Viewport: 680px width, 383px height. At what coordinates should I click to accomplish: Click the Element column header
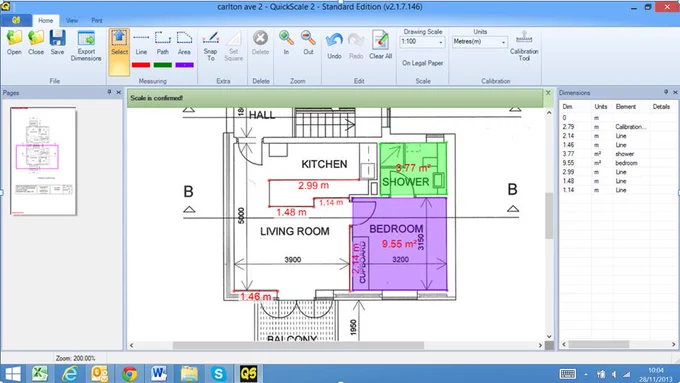626,107
